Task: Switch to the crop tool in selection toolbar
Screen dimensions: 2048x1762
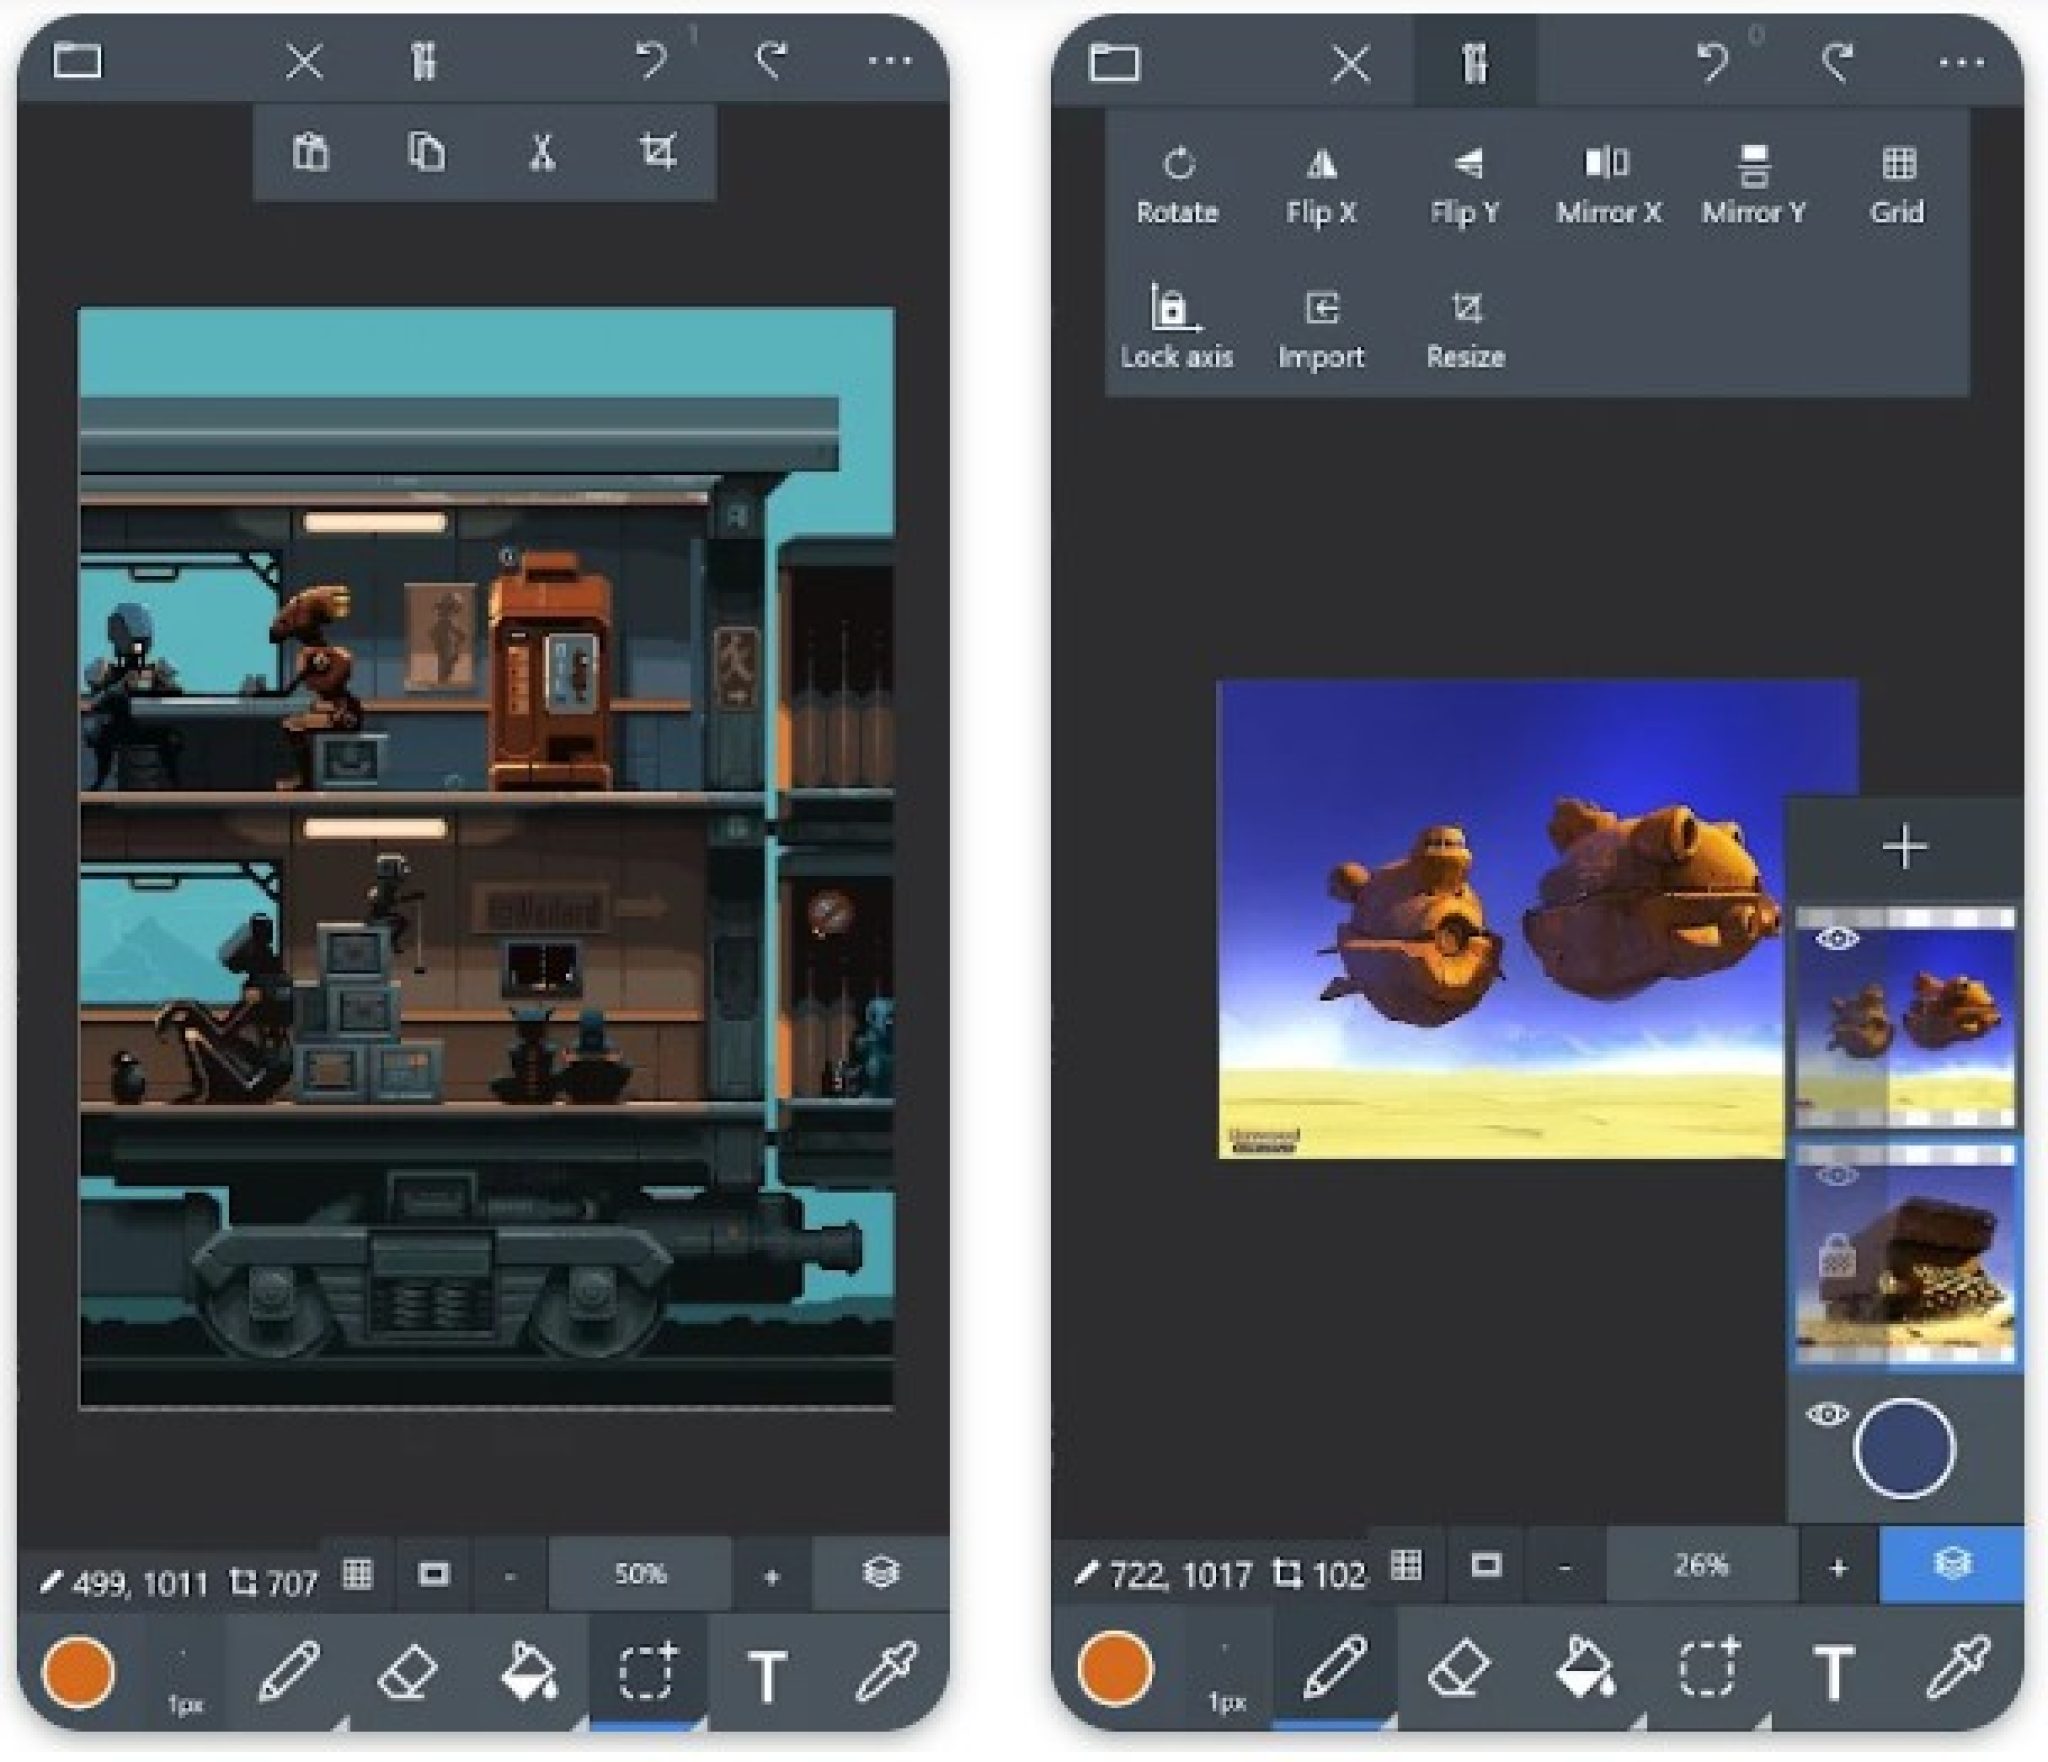Action: (x=659, y=150)
